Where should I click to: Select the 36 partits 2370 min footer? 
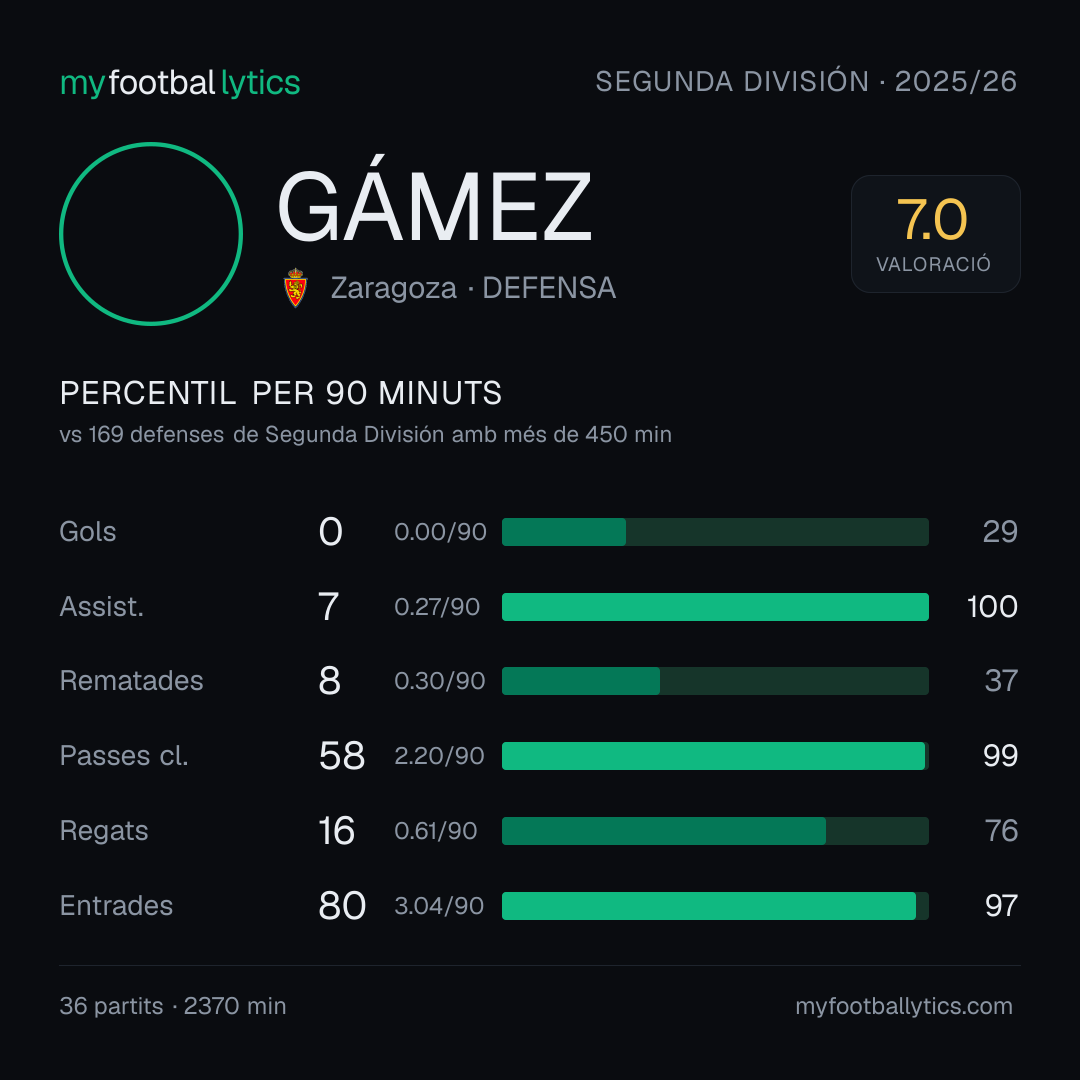[173, 1006]
